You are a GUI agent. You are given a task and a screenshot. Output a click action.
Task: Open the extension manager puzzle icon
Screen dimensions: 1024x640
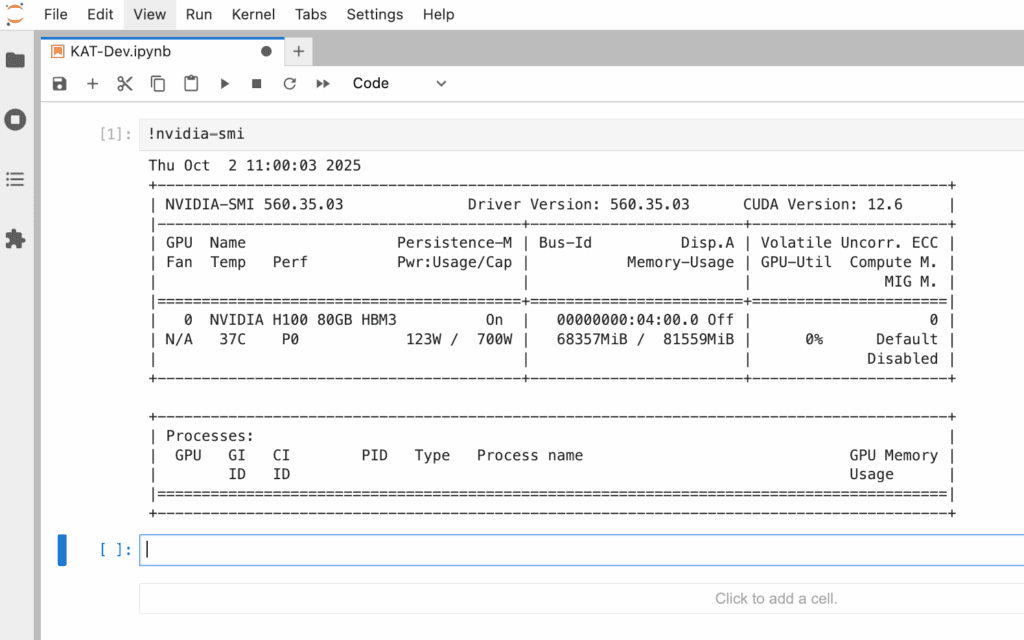pos(15,240)
